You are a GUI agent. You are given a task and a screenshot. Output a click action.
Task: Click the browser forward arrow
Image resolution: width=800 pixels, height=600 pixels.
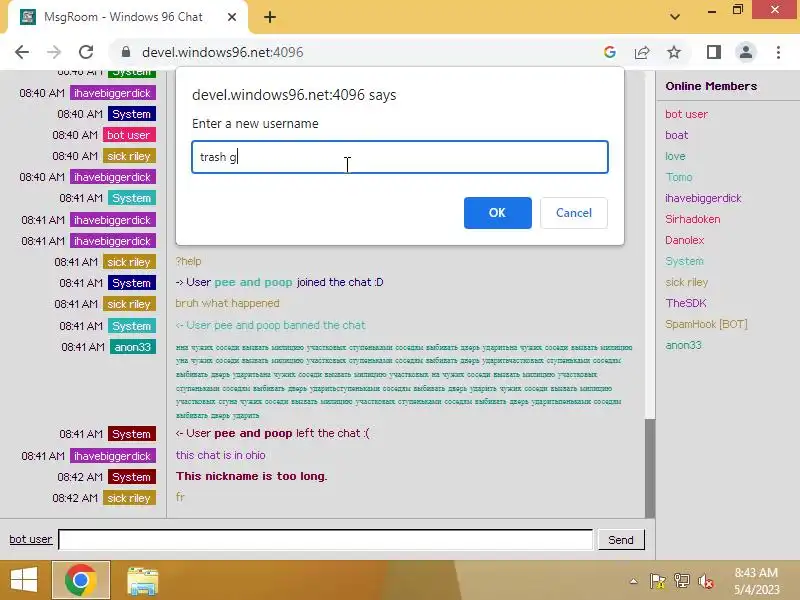[54, 52]
